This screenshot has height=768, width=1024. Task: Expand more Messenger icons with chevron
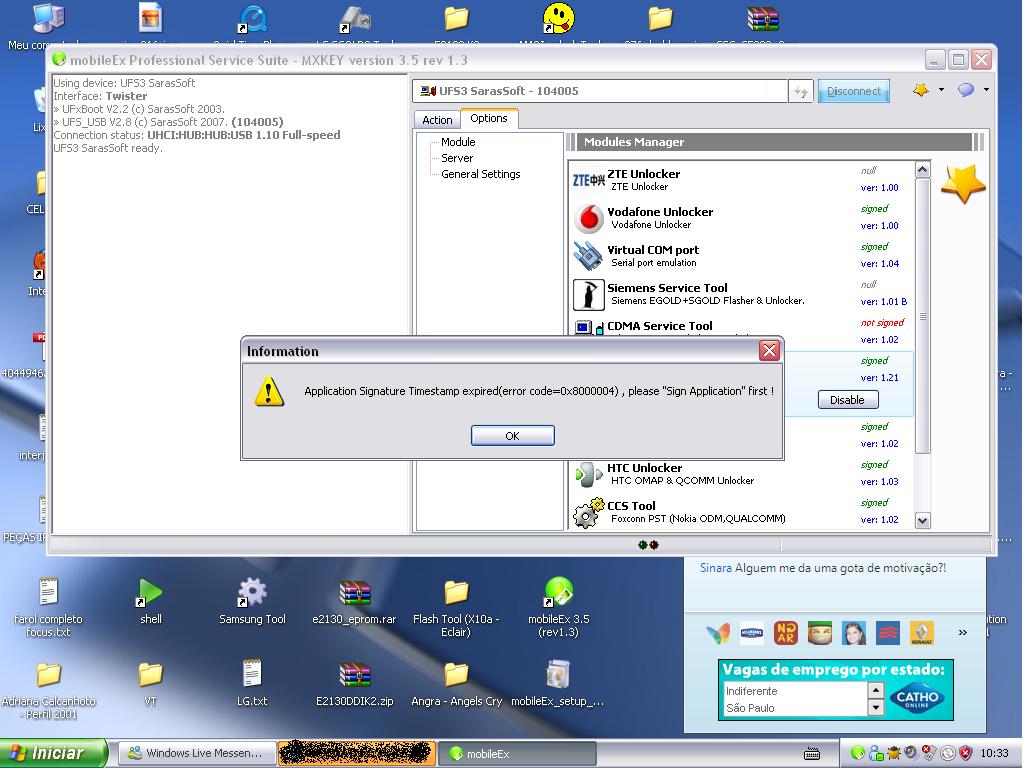(962, 633)
